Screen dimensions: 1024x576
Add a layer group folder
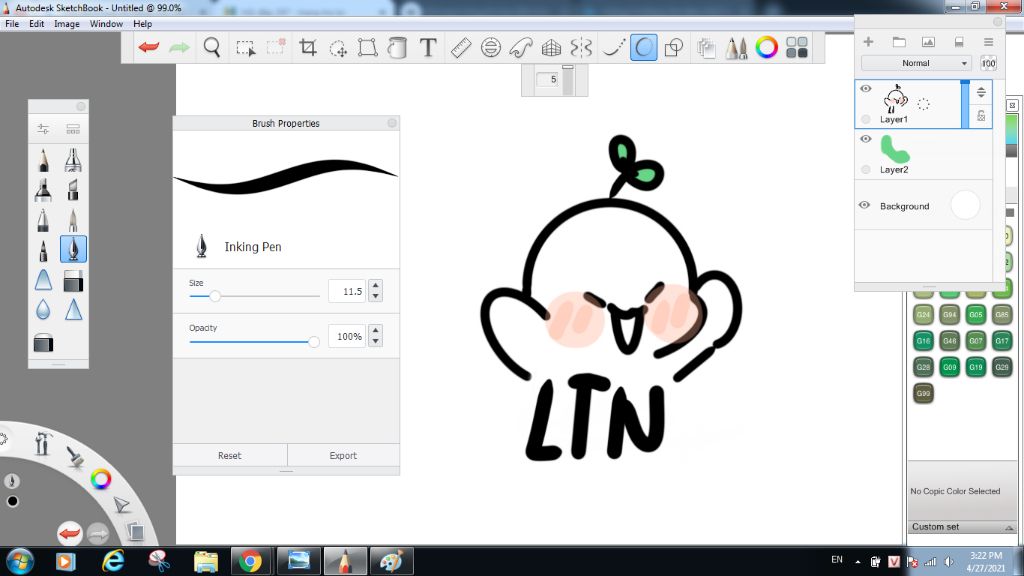(899, 42)
